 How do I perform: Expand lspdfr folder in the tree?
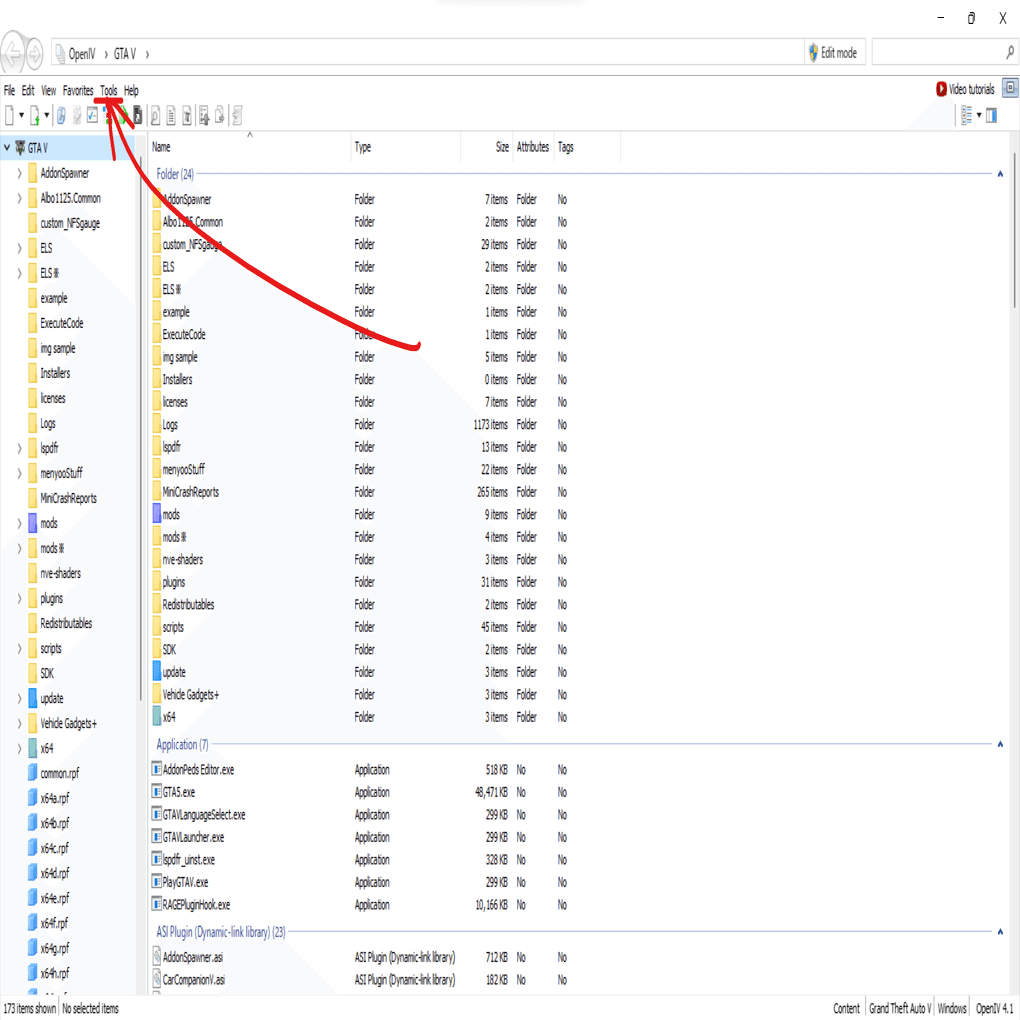point(19,448)
